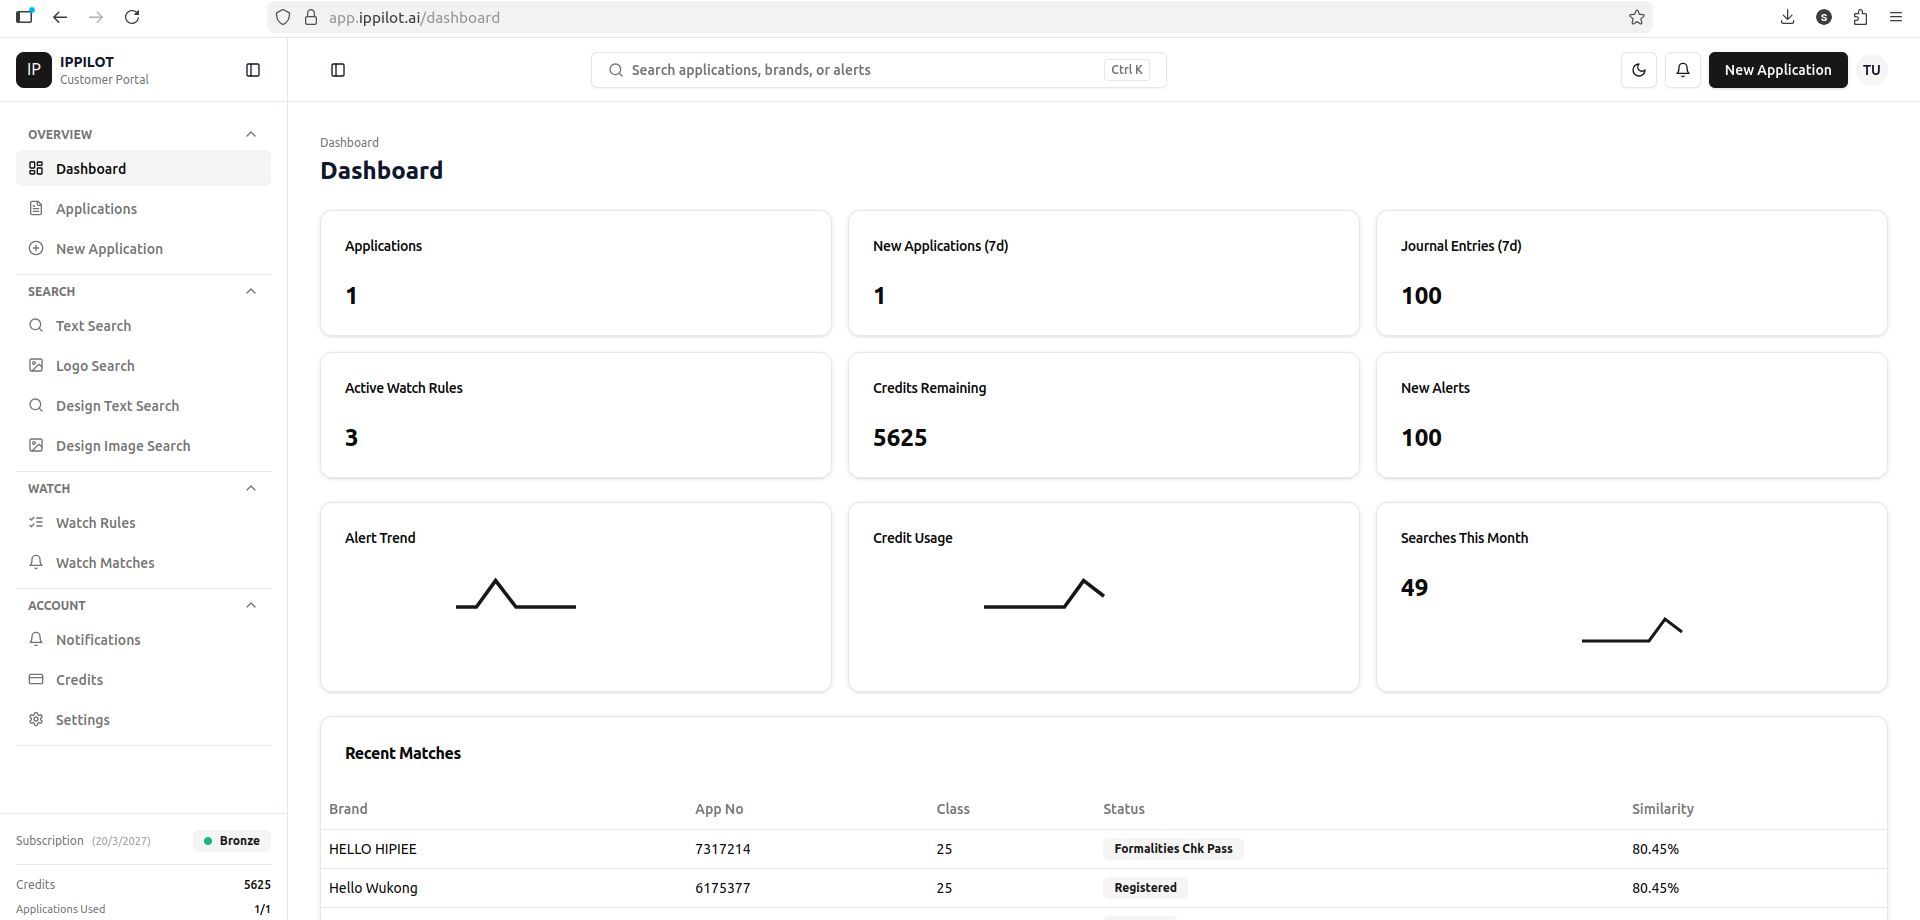This screenshot has height=920, width=1920.
Task: Click the New Application black button
Action: (1777, 70)
